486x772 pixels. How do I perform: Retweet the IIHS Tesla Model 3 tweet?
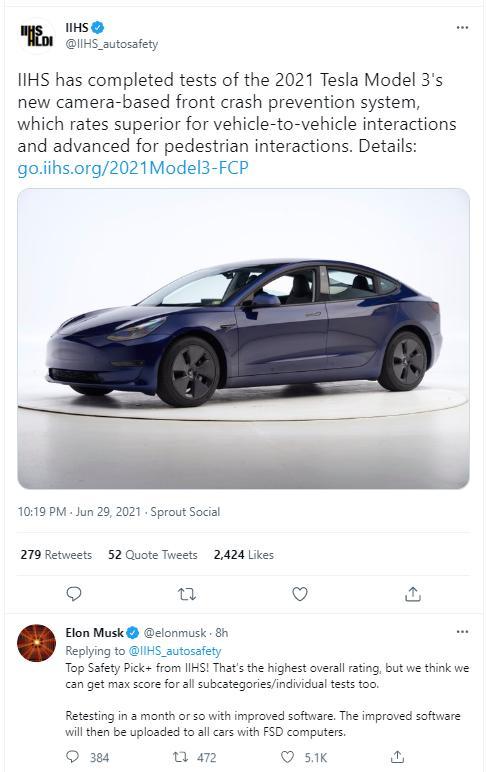click(x=187, y=594)
